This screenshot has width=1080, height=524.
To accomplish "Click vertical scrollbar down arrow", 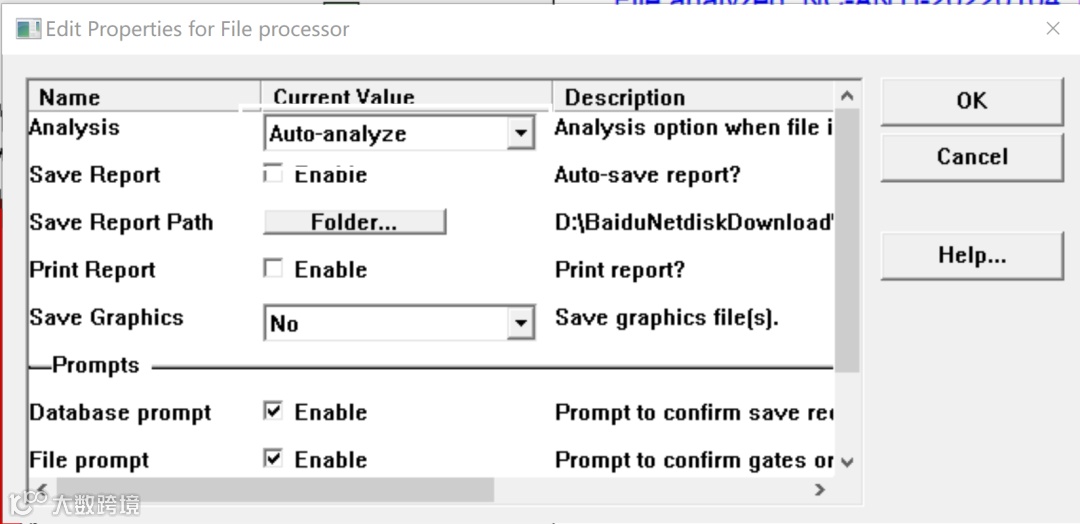I will (x=847, y=461).
